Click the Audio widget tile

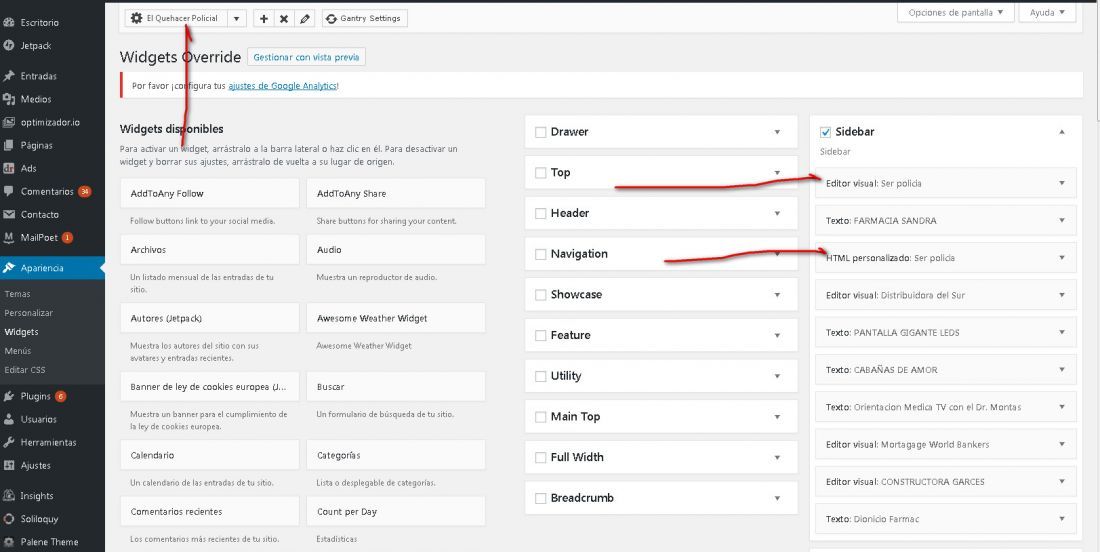tap(396, 250)
